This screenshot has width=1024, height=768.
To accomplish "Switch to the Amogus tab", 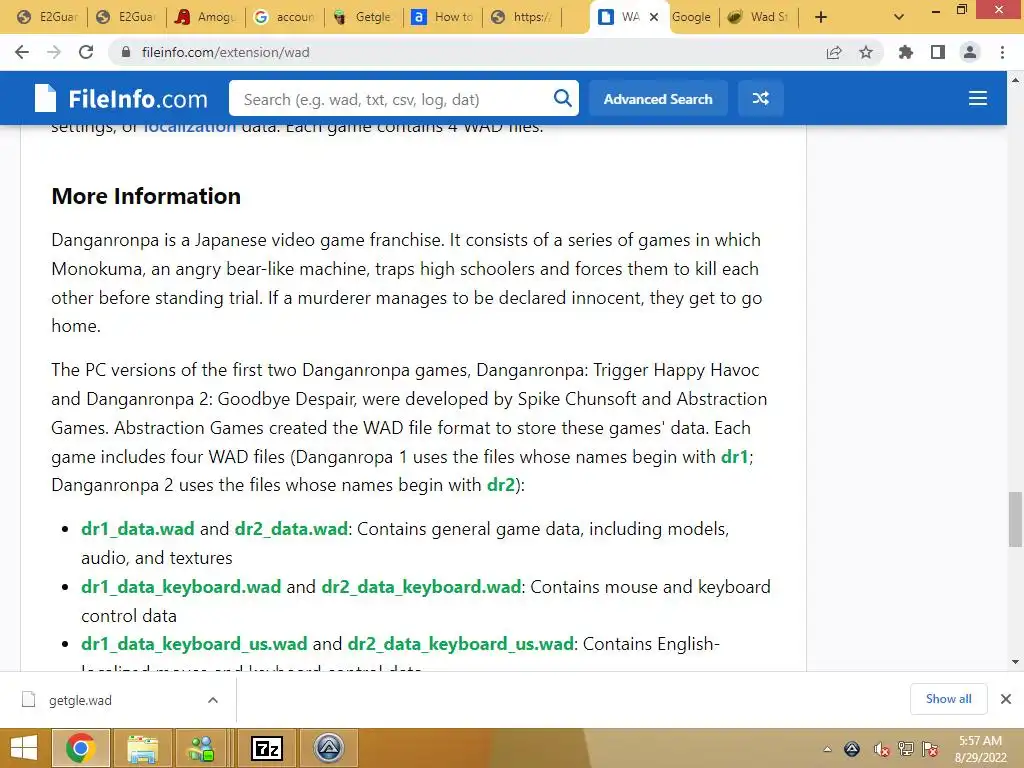I will point(205,17).
